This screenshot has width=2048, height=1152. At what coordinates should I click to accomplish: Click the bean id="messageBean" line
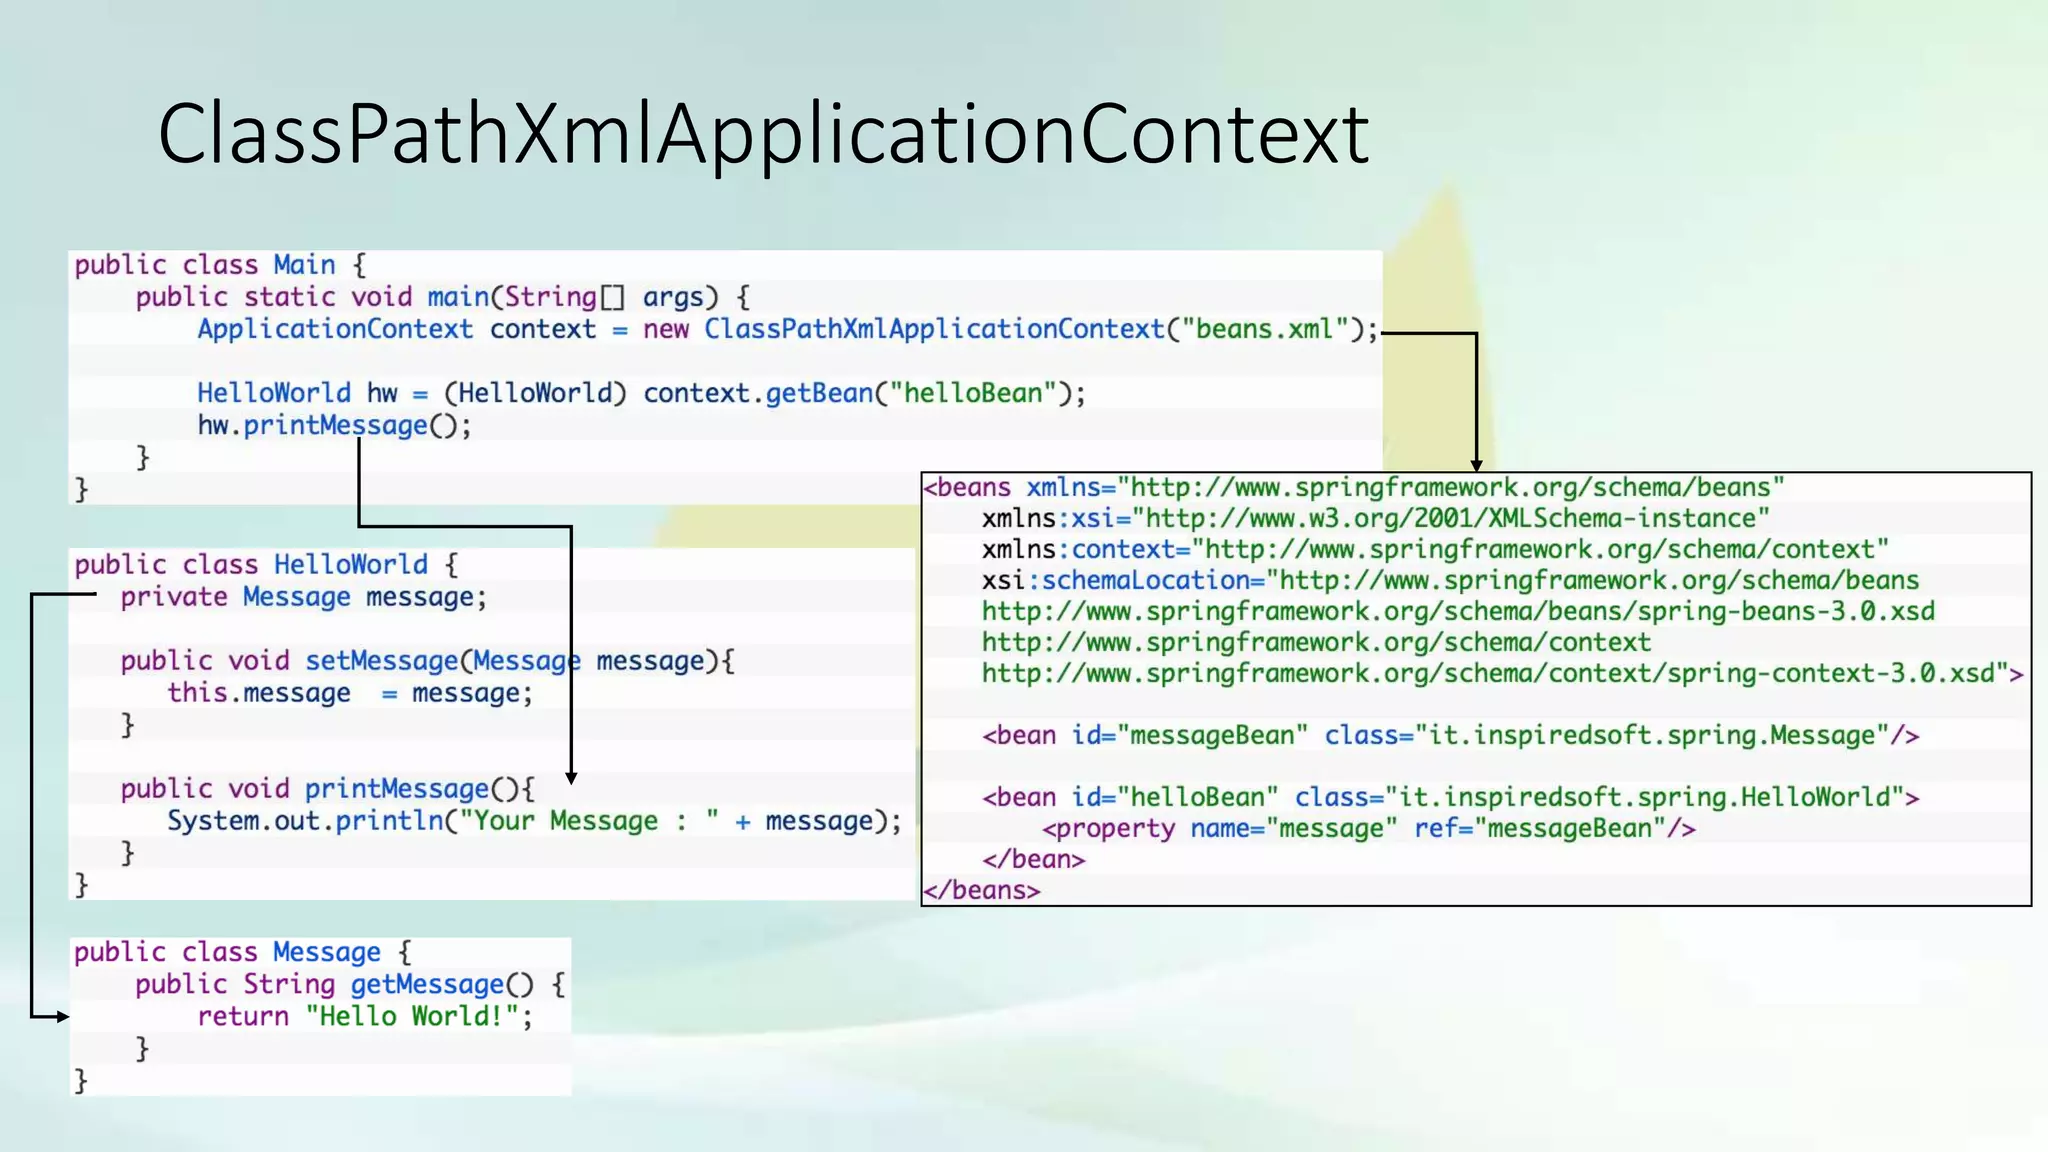click(x=1450, y=735)
